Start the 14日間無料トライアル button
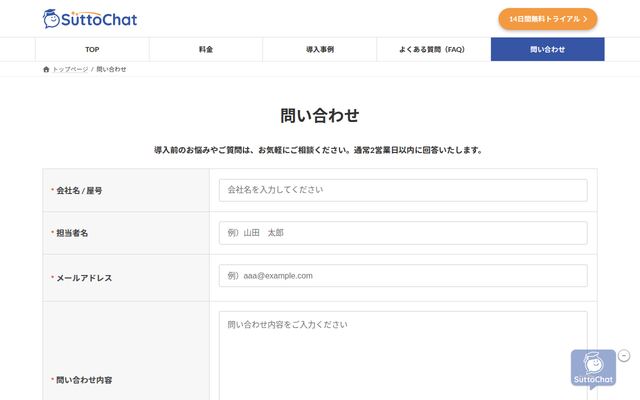This screenshot has height=400, width=640. [x=548, y=19]
